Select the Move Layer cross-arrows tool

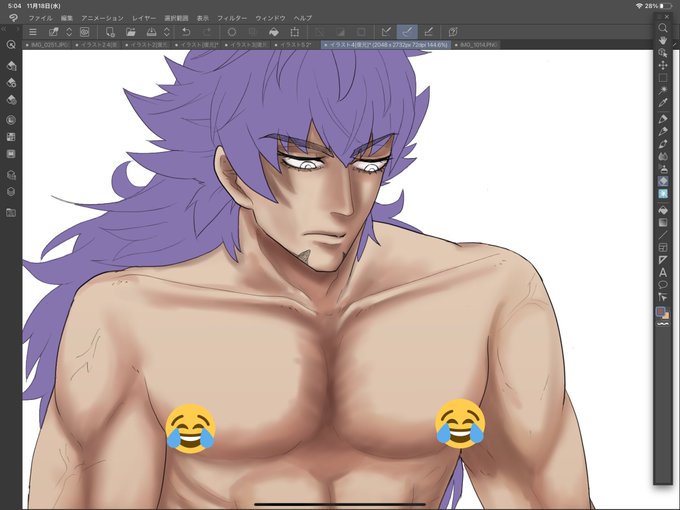[663, 65]
